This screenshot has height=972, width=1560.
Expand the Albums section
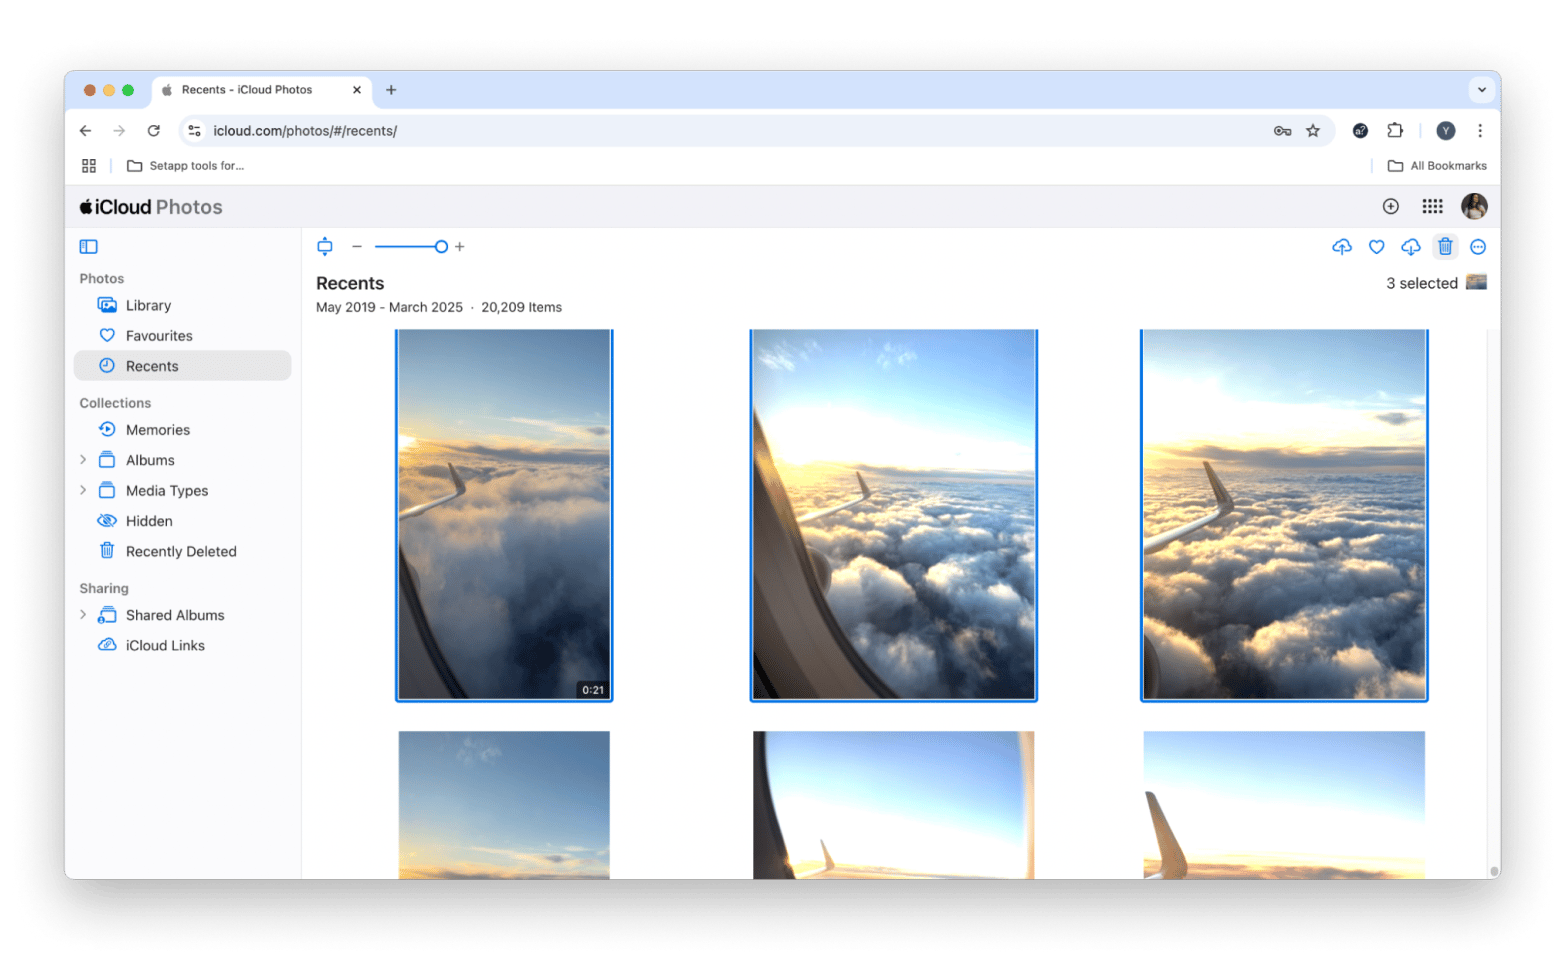83,459
